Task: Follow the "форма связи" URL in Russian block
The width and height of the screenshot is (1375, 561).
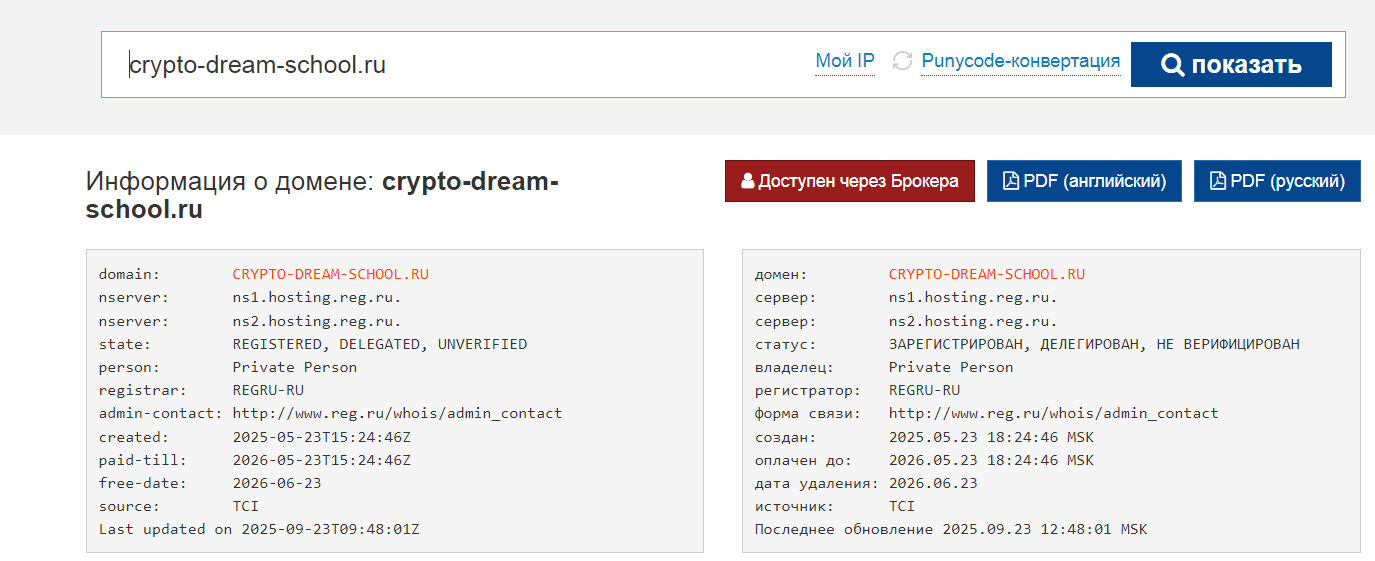Action: click(x=1053, y=413)
